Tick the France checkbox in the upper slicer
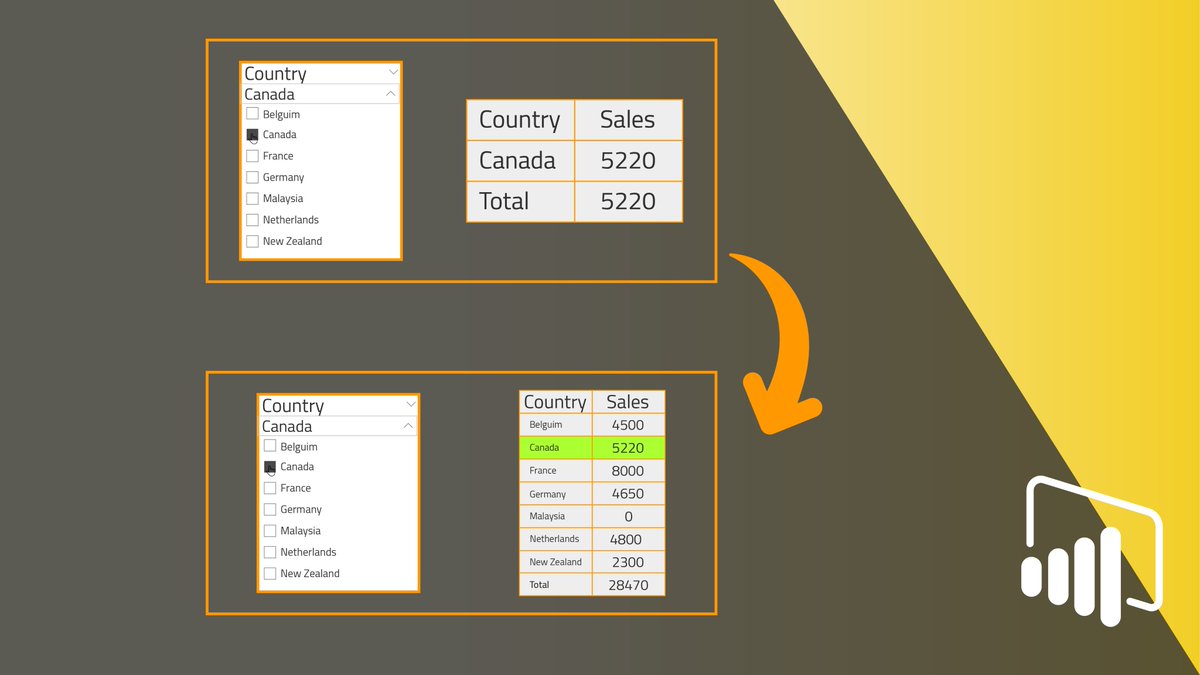Screen dimensions: 1200x675 [252, 156]
